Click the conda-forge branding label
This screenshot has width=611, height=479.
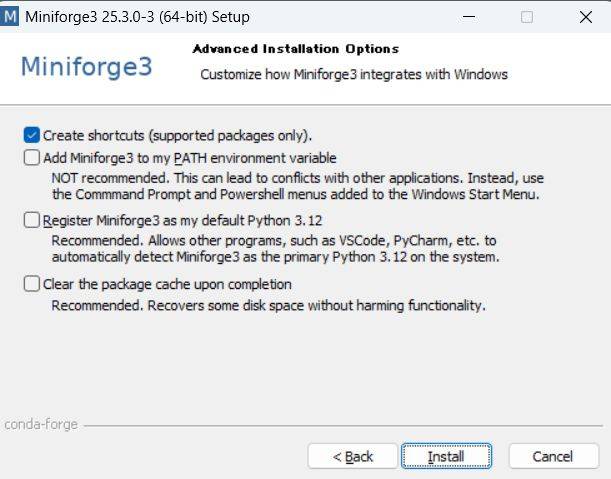(x=41, y=424)
